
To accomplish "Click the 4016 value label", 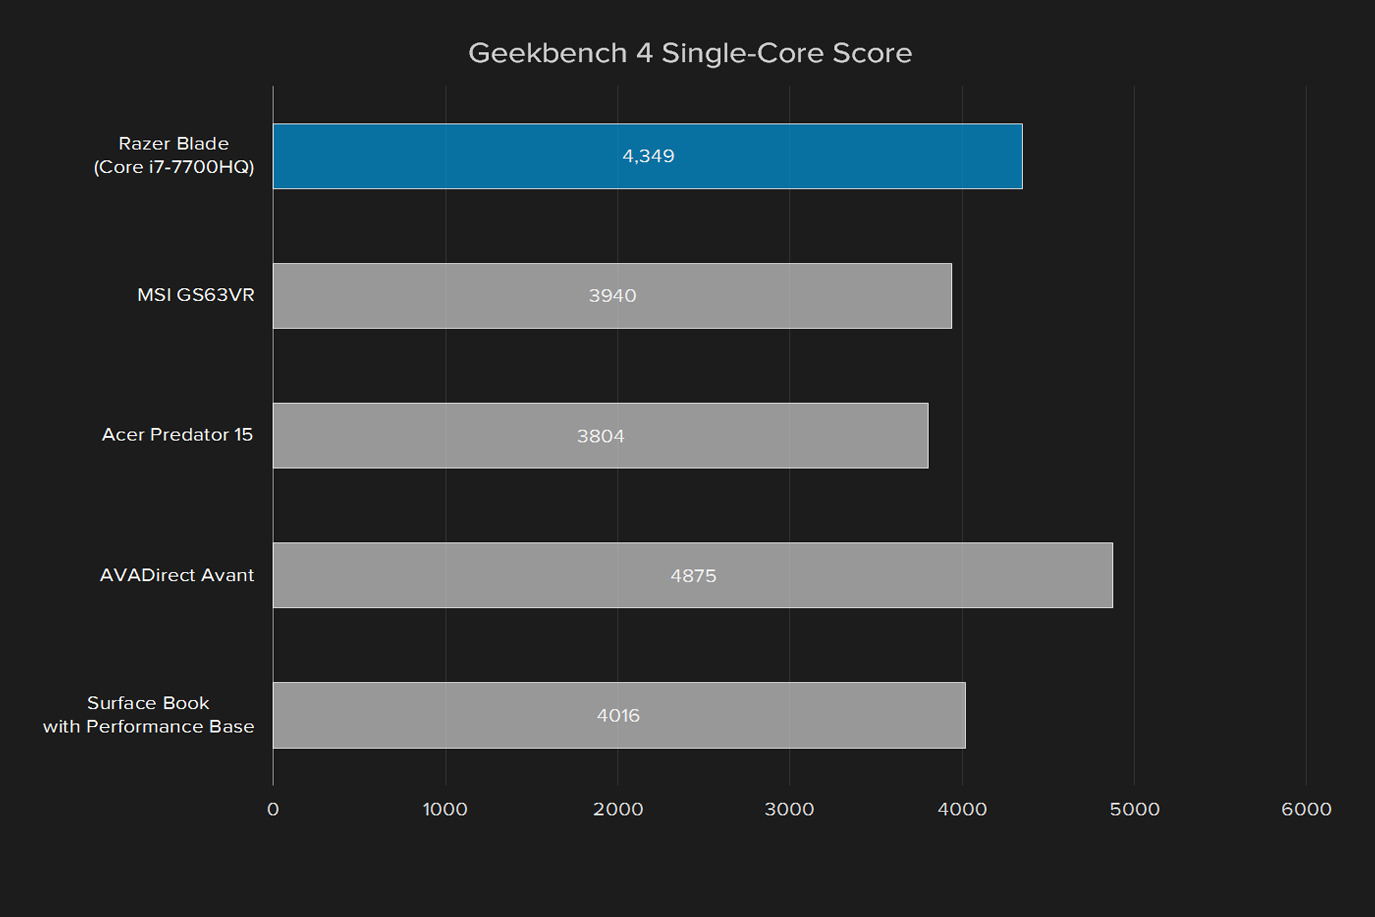I will pyautogui.click(x=618, y=716).
